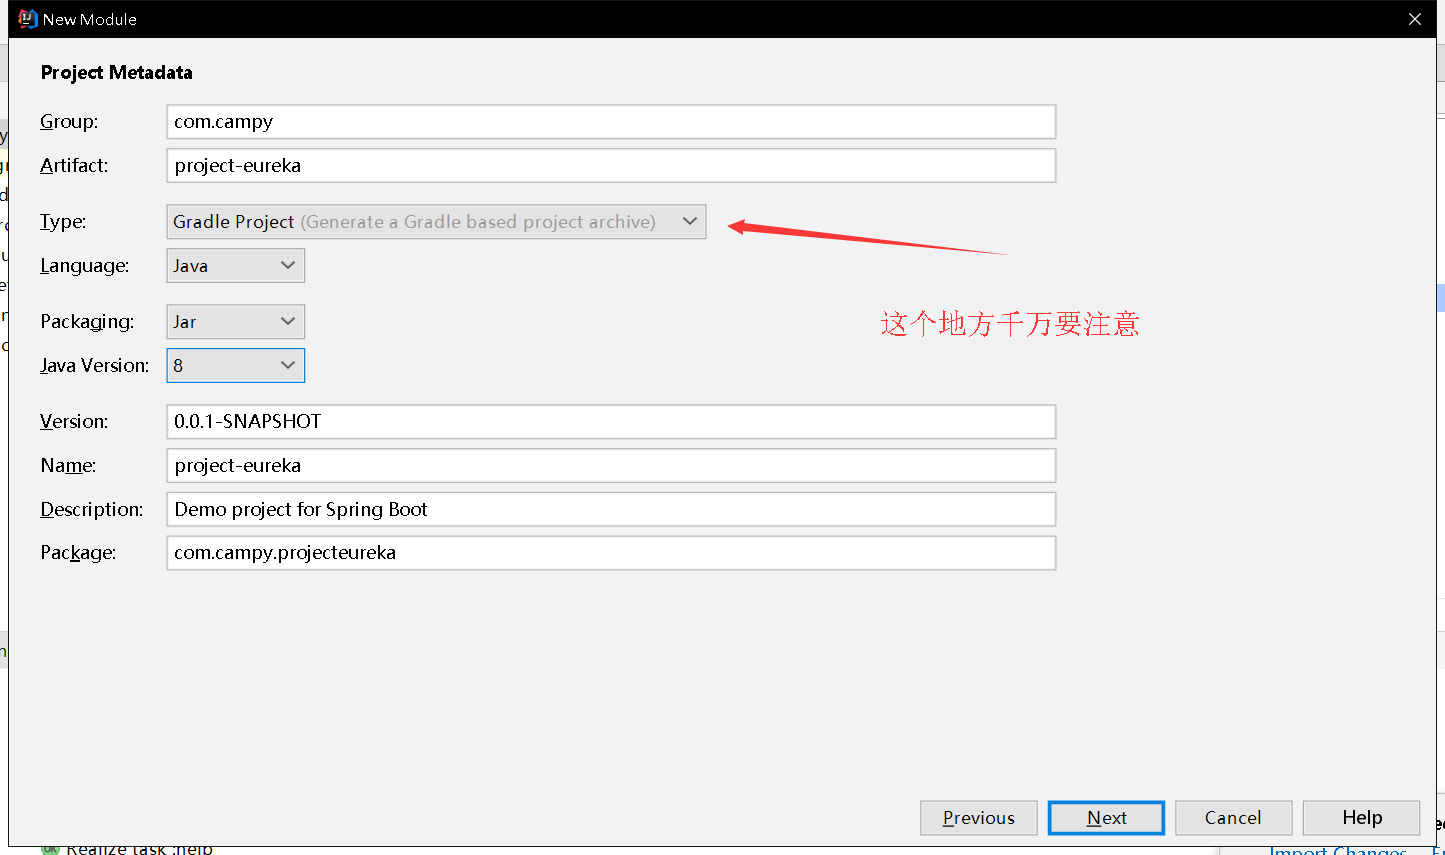1445x855 pixels.
Task: Click the Next button
Action: (1106, 817)
